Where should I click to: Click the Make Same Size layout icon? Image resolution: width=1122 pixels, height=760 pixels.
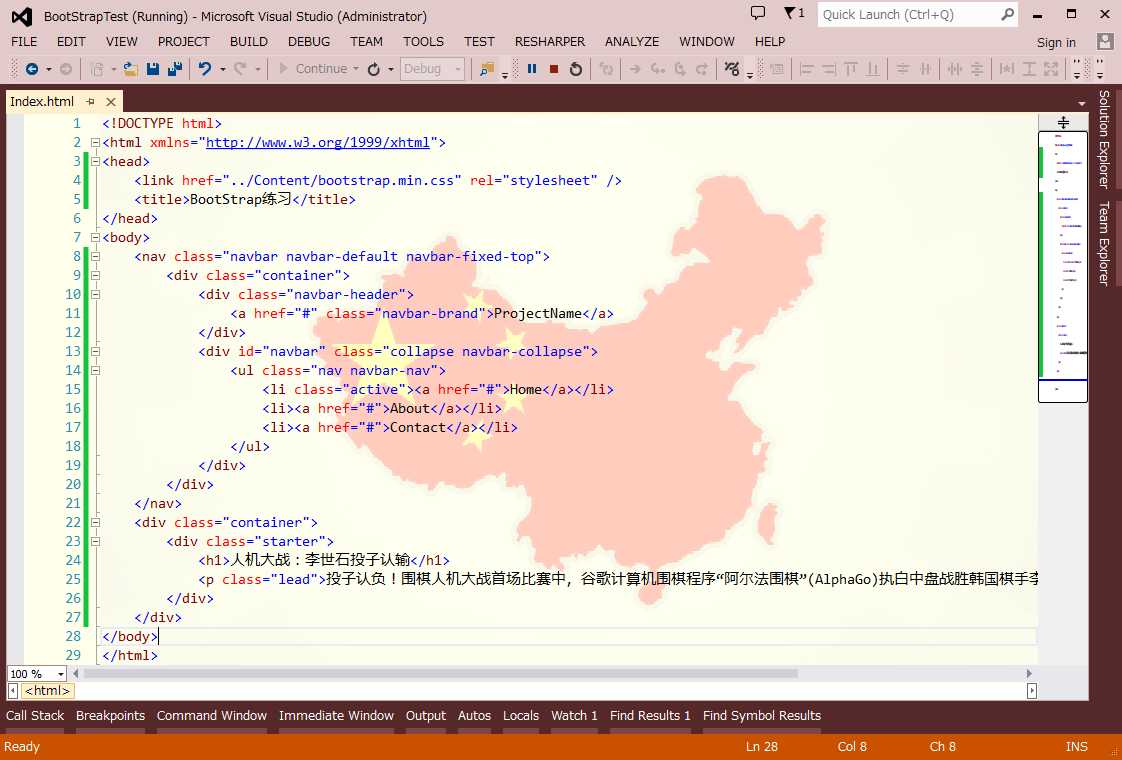(1050, 69)
